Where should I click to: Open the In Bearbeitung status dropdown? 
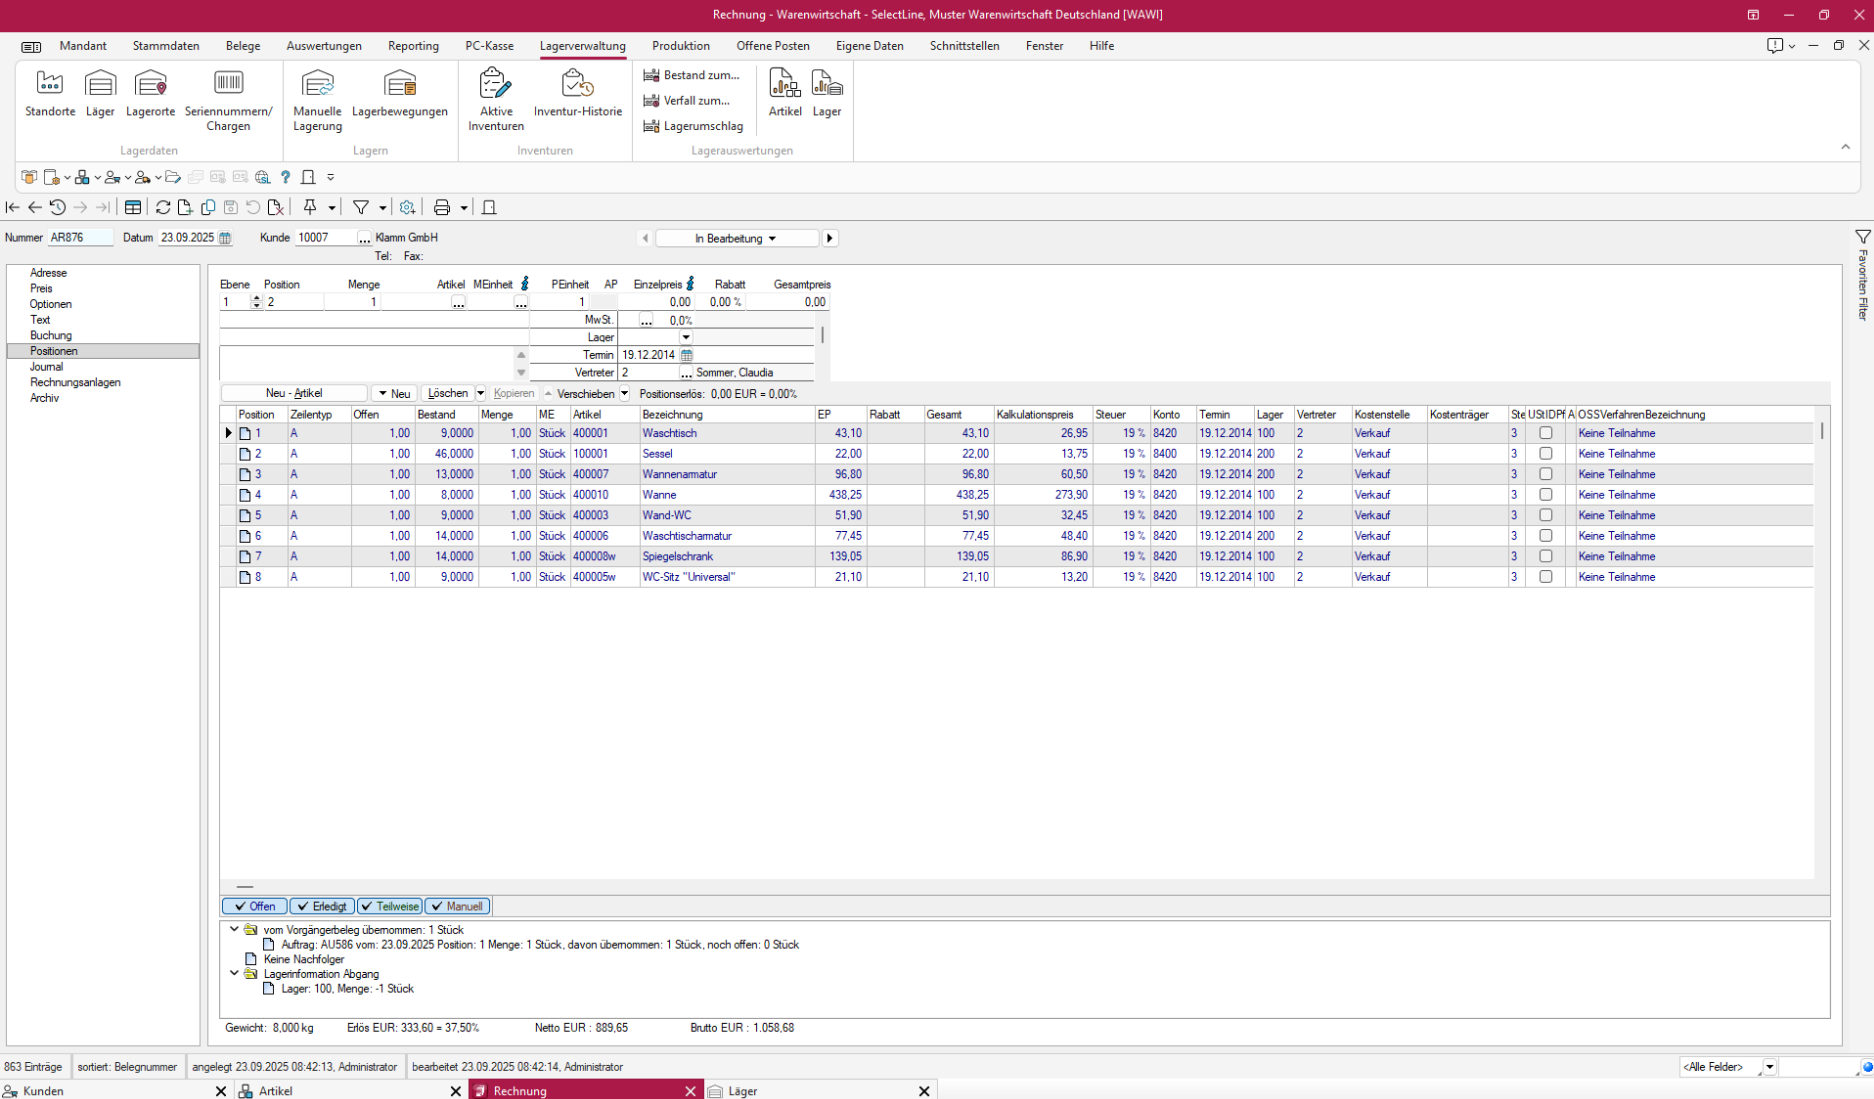(x=736, y=238)
